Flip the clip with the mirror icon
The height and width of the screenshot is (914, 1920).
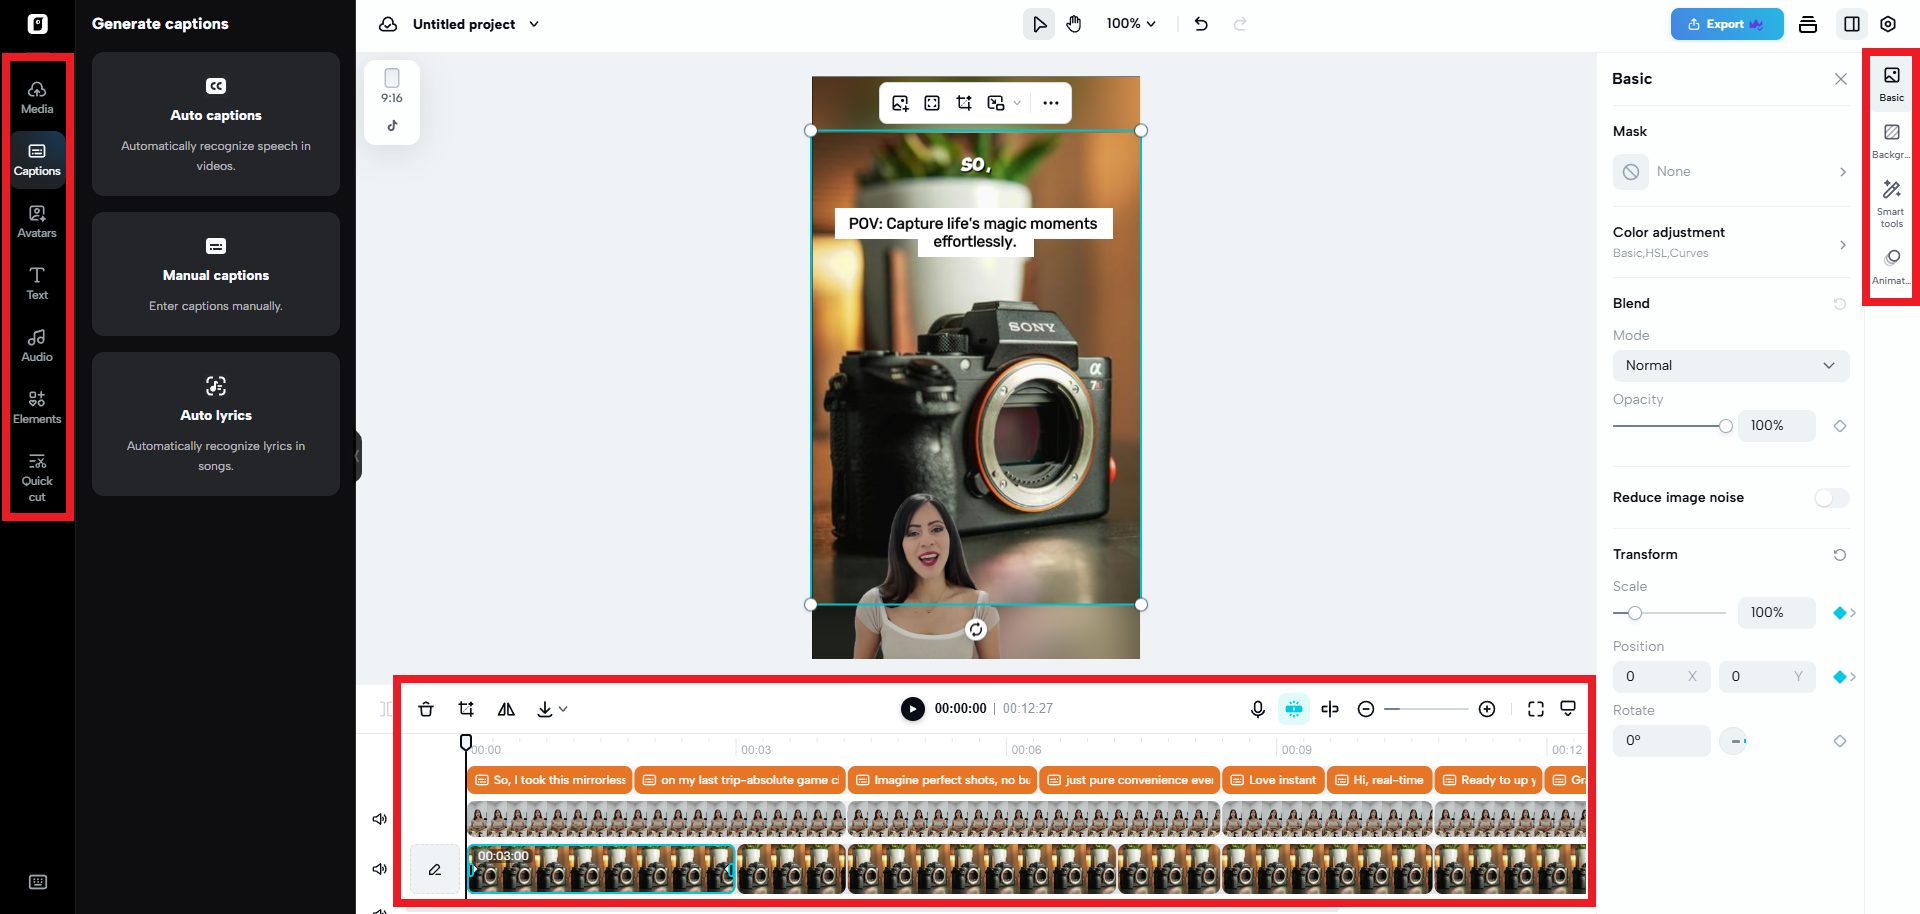click(x=506, y=709)
